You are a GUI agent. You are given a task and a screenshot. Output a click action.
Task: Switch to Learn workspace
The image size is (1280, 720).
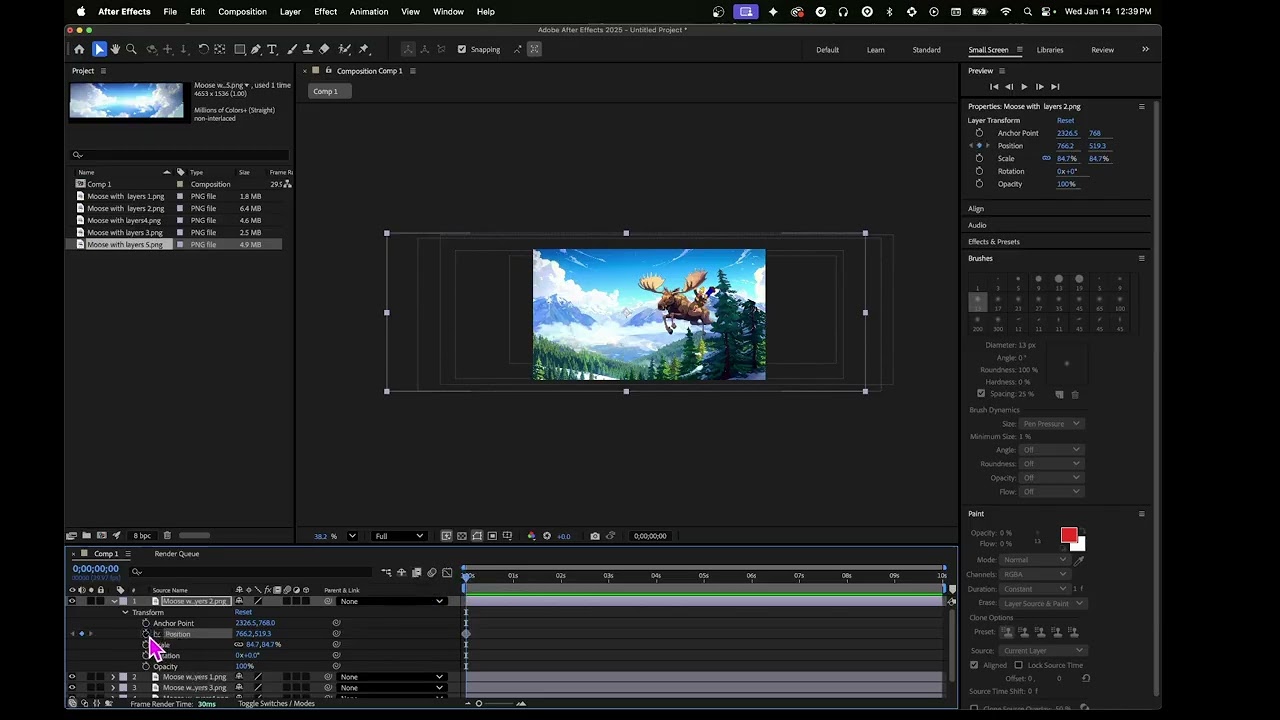[x=875, y=50]
